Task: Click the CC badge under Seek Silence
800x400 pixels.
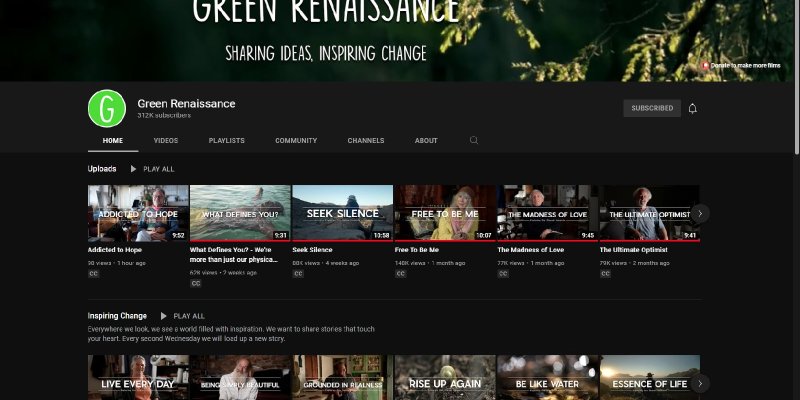Action: click(298, 273)
